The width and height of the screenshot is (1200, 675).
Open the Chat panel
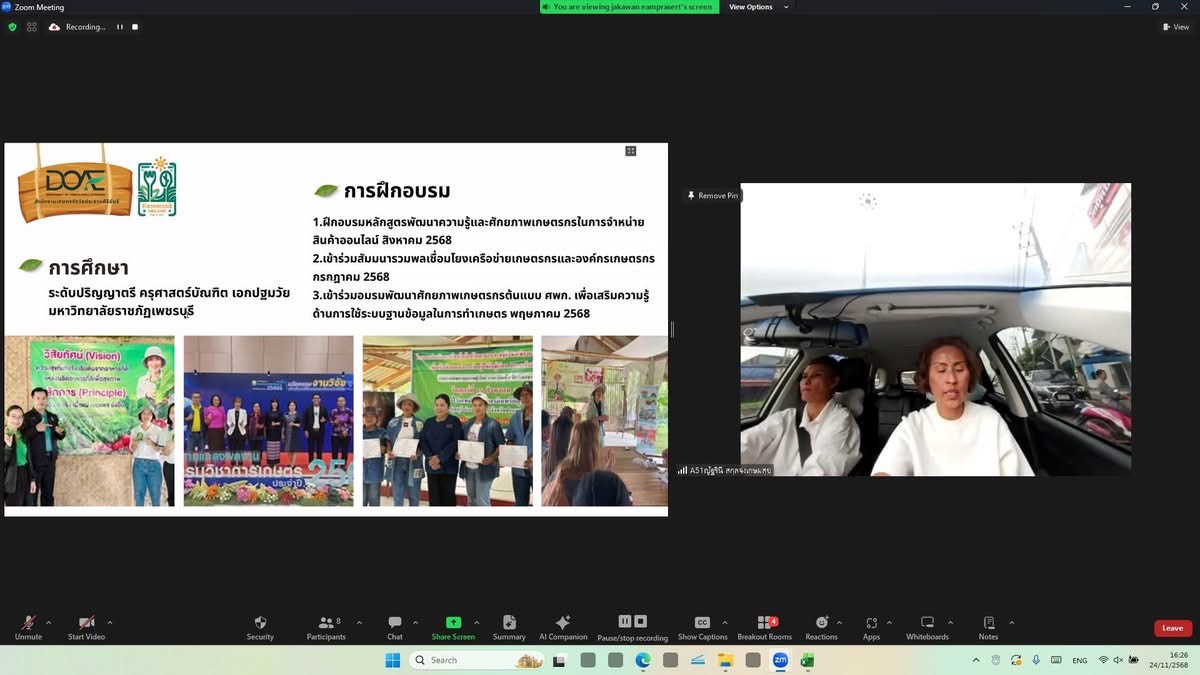click(395, 623)
